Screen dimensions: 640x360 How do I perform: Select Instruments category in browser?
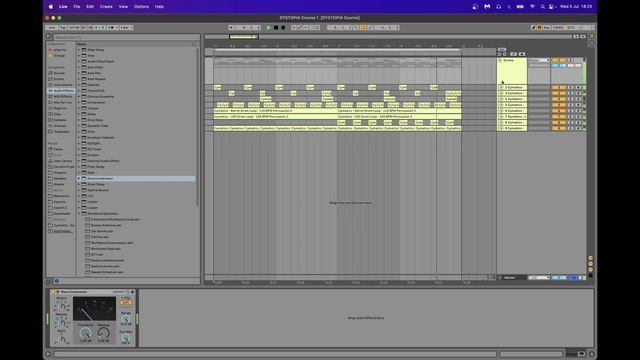click(x=62, y=85)
